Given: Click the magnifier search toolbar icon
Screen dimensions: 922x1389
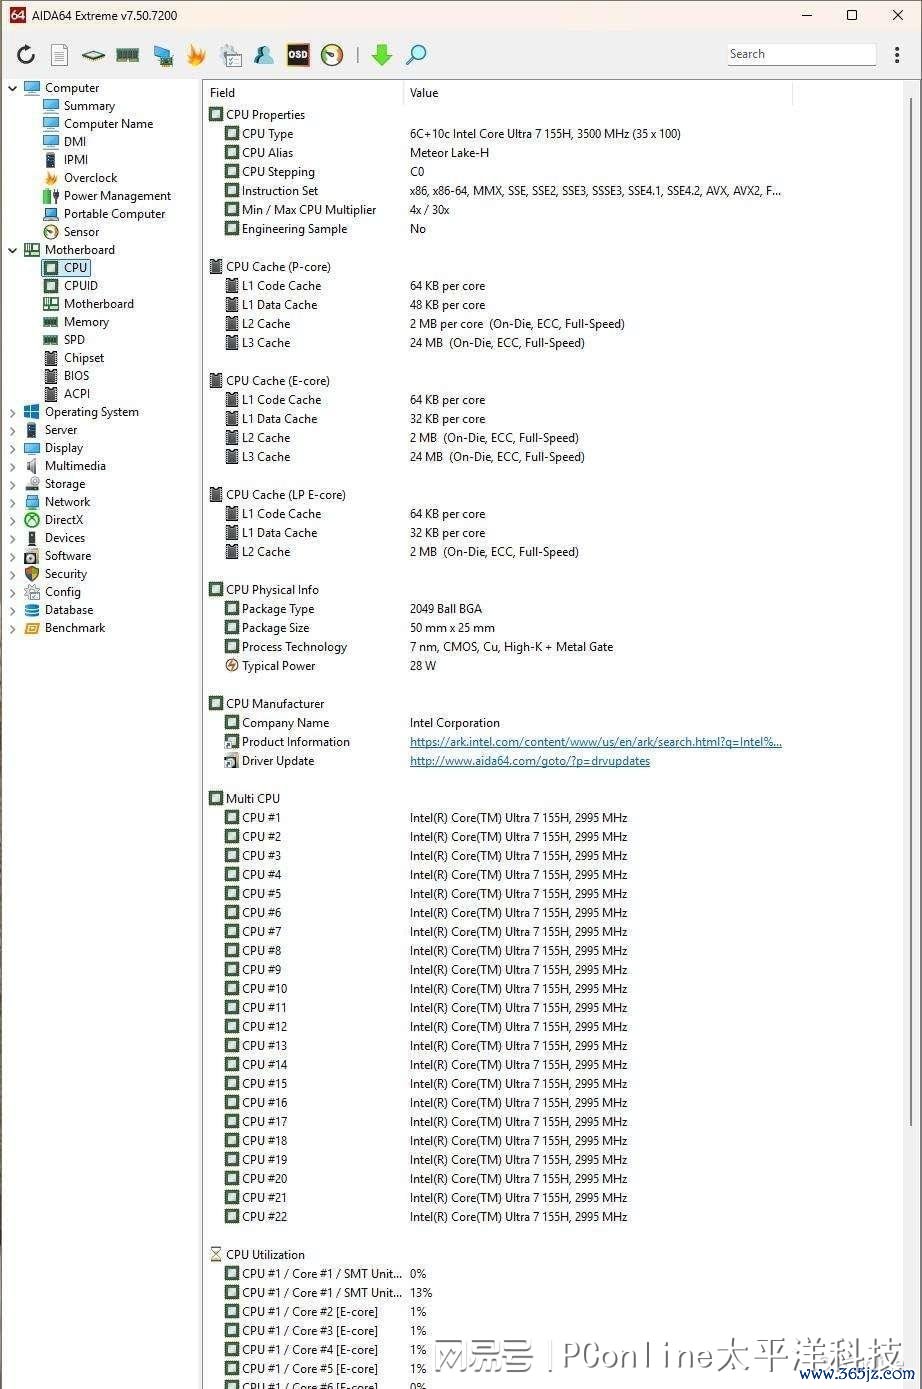Looking at the screenshot, I should [416, 55].
